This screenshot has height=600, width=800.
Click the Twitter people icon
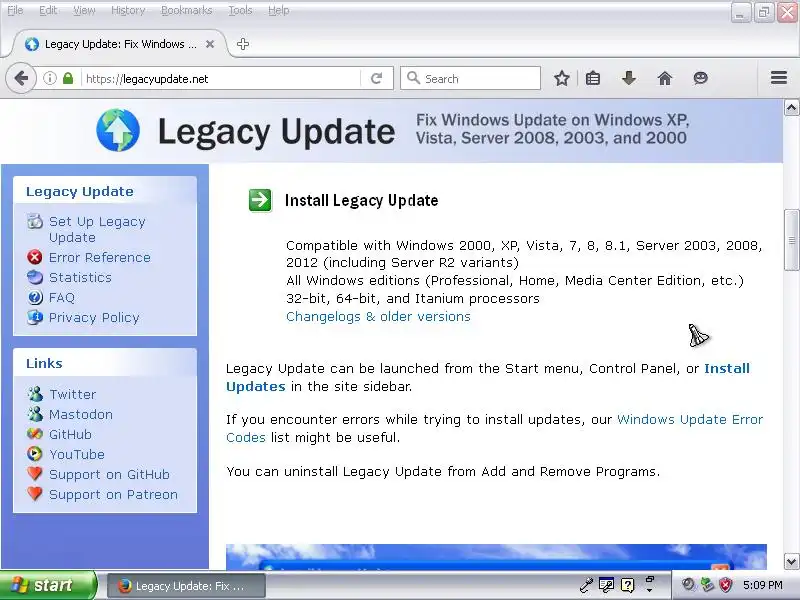tap(35, 394)
